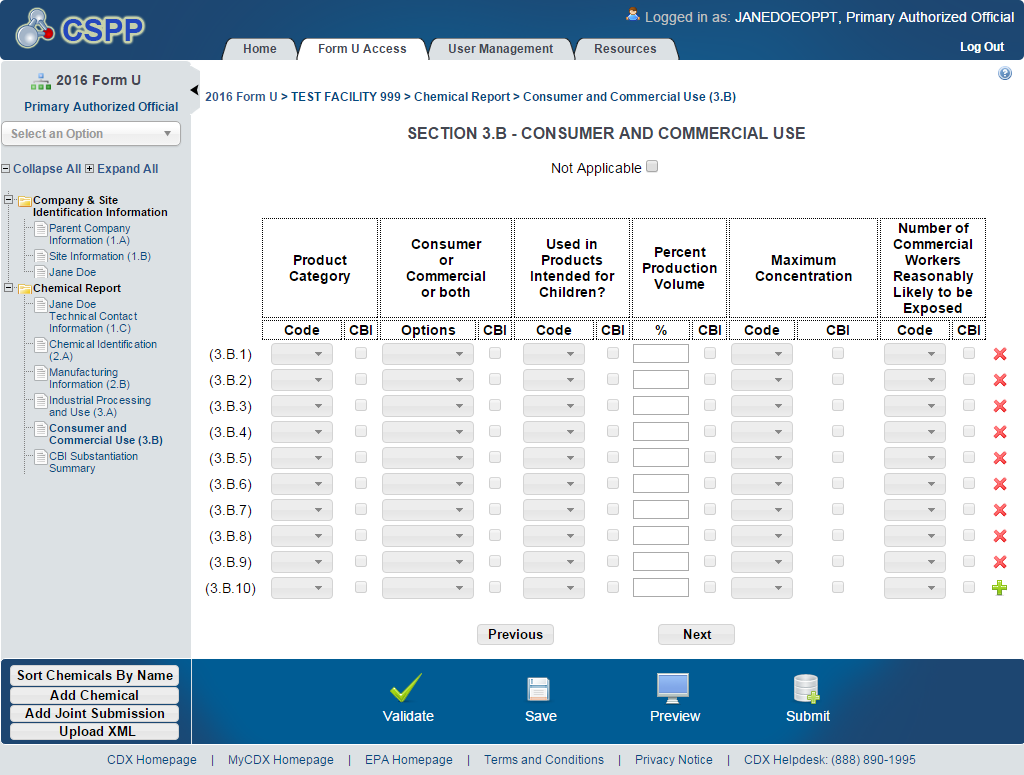The width and height of the screenshot is (1024, 775).
Task: Open the Select an Option dropdown
Action: [x=91, y=134]
